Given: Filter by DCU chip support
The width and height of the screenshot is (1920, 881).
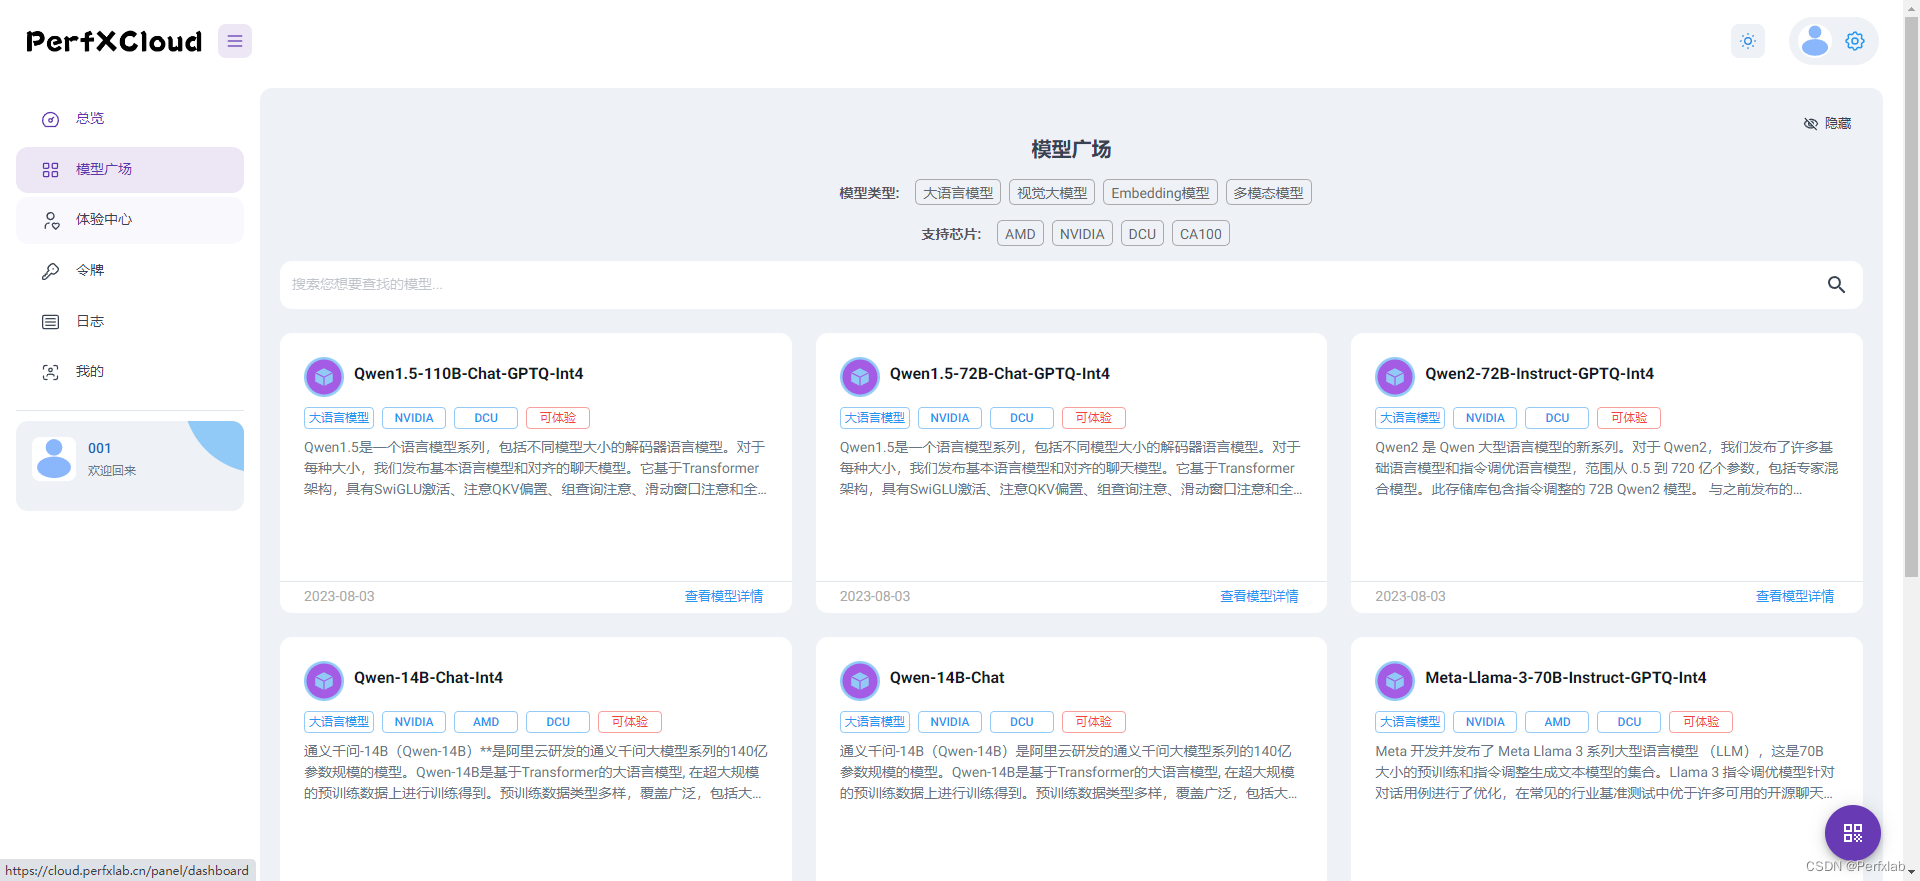Looking at the screenshot, I should pos(1142,234).
